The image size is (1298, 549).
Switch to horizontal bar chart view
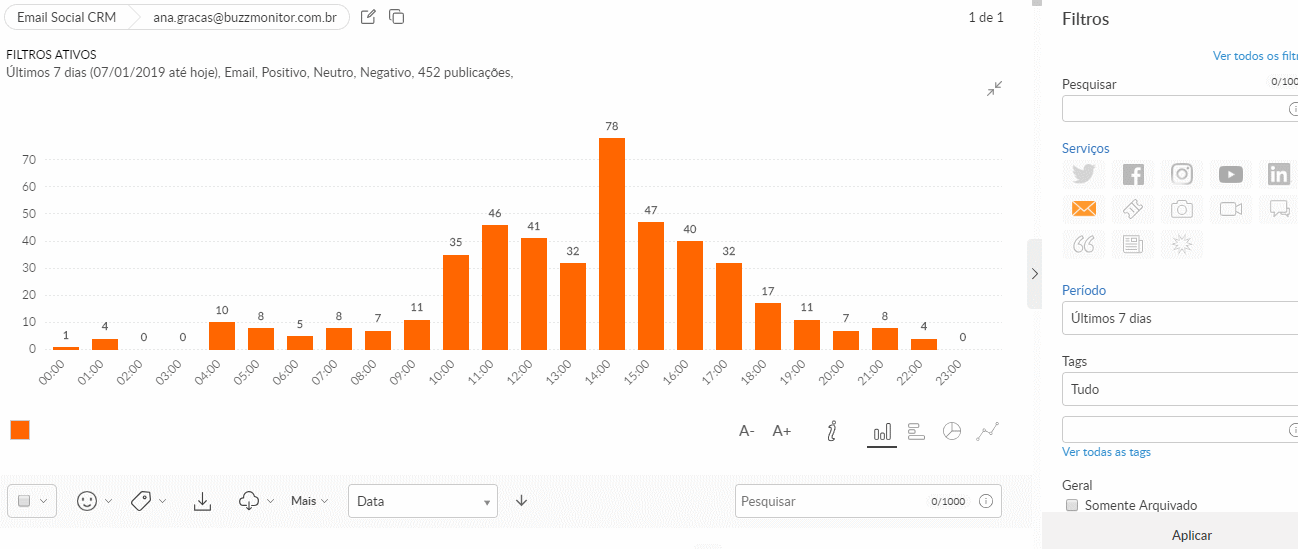pyautogui.click(x=916, y=431)
